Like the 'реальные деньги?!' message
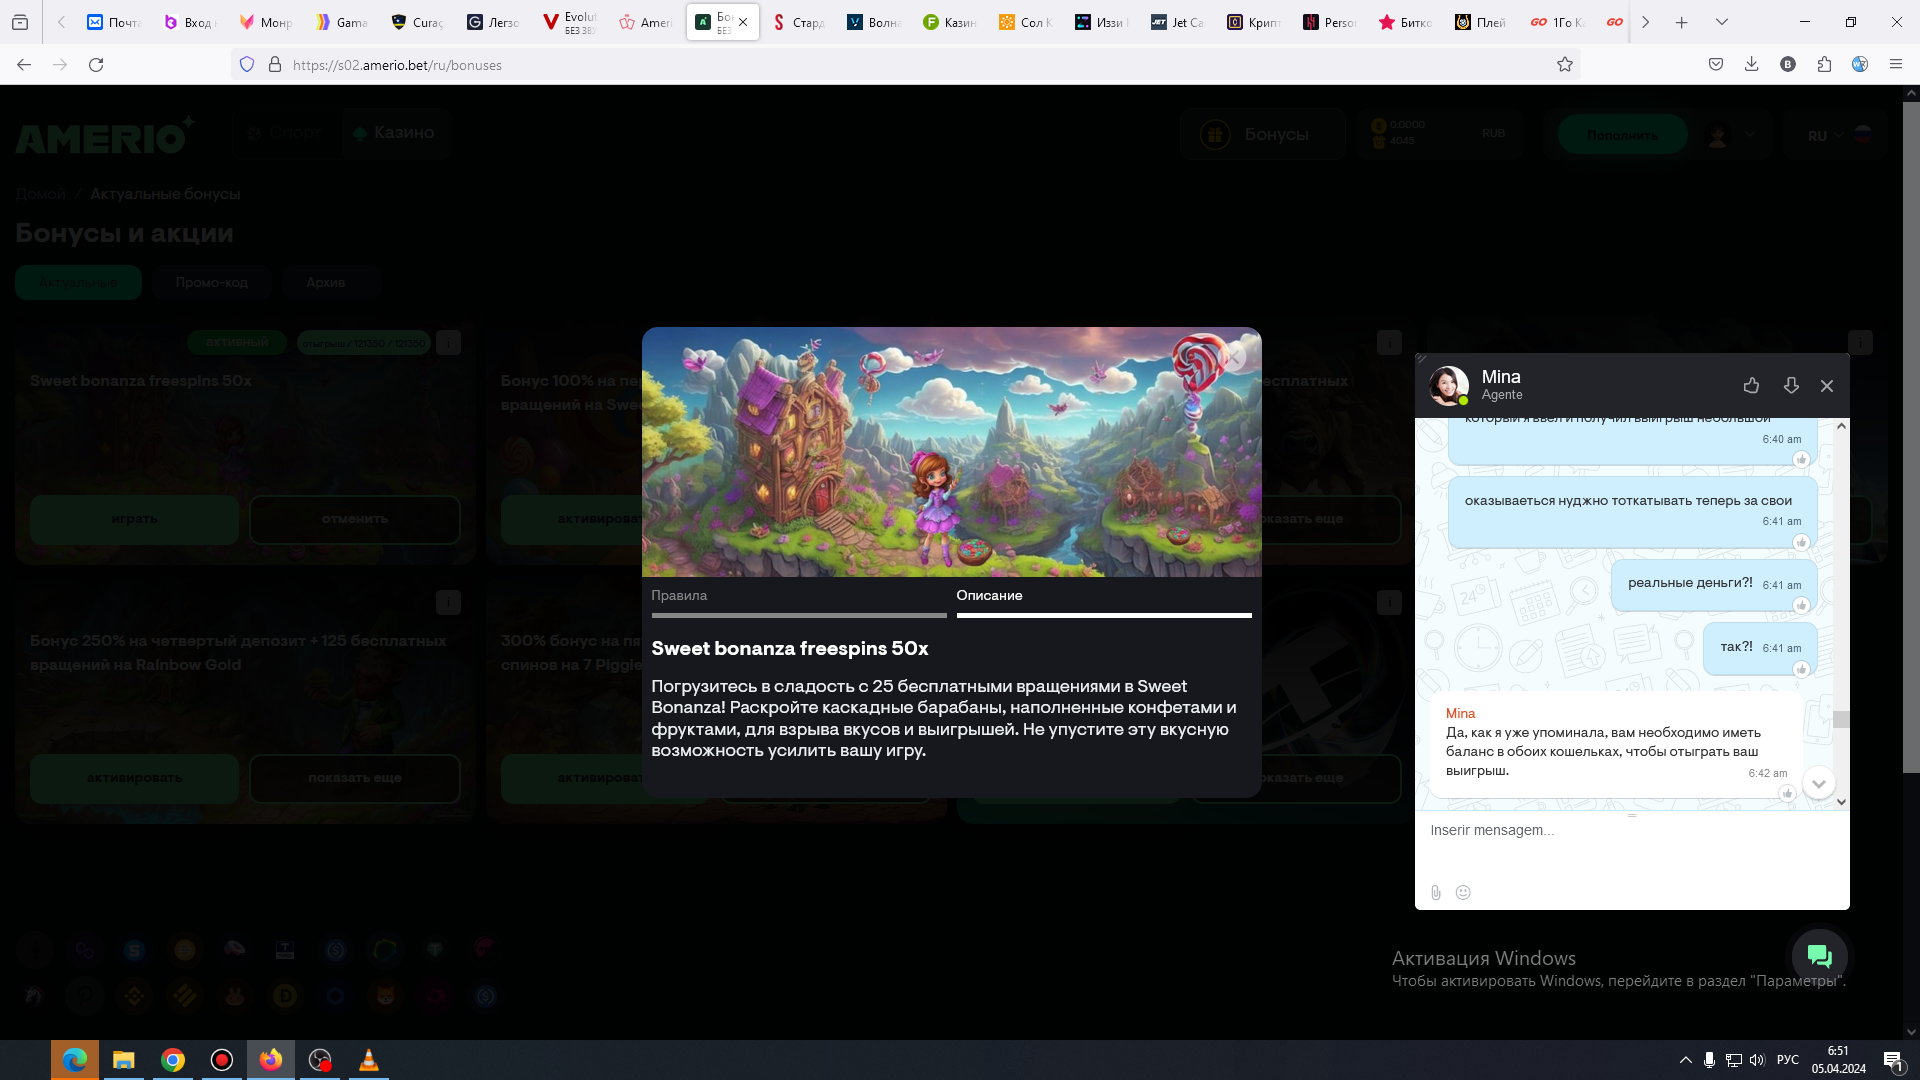Screen dimensions: 1920x1080 click(x=1801, y=606)
